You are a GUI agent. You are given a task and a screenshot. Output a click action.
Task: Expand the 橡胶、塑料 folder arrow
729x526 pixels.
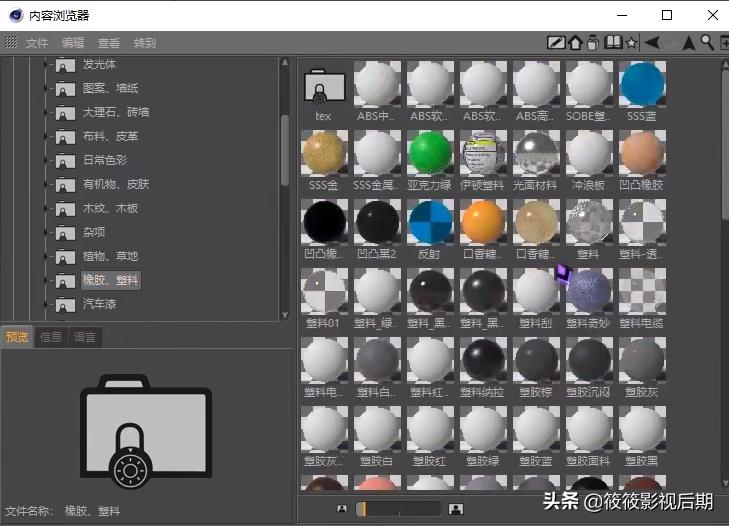pos(46,281)
